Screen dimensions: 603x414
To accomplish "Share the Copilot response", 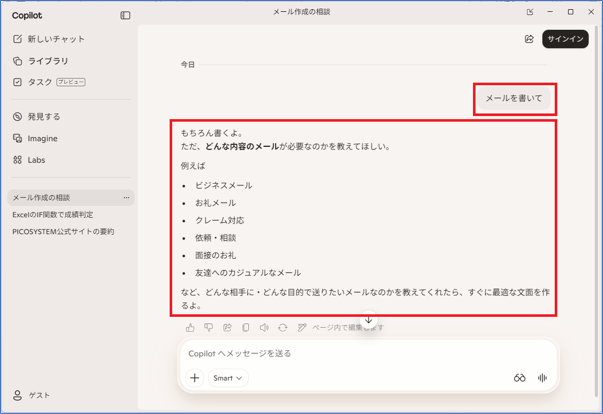I will 227,328.
